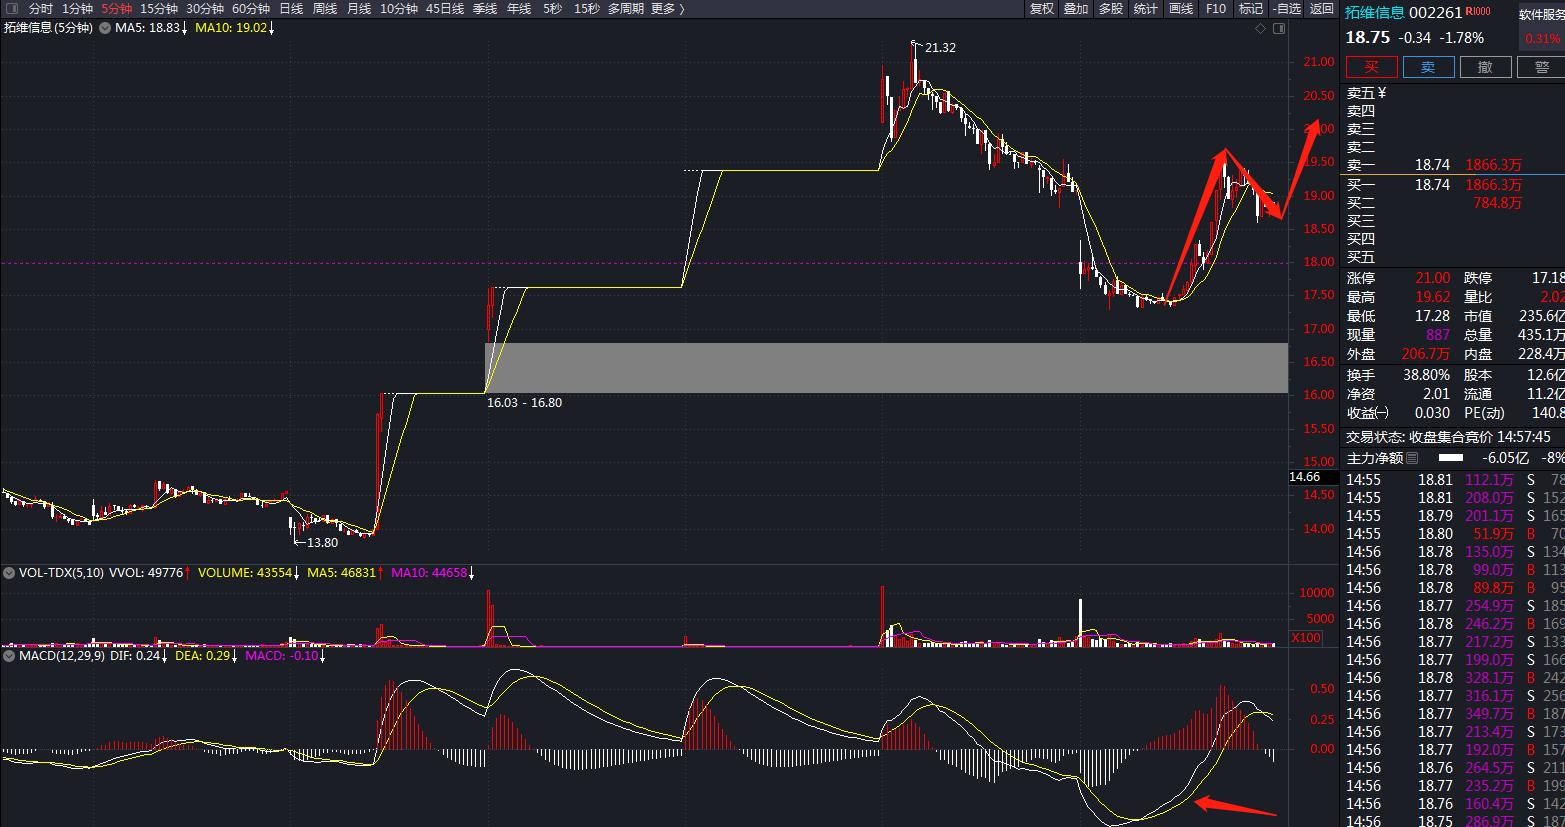
Task: Toggle the side panel icon beside the diamond
Action: (x=1279, y=28)
